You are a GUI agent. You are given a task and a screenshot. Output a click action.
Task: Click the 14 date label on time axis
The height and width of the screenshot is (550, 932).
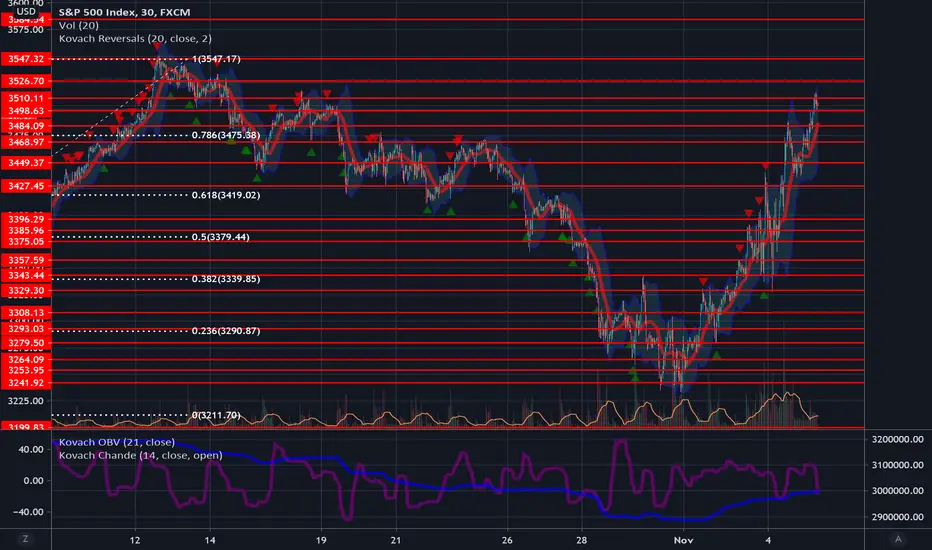[x=210, y=540]
